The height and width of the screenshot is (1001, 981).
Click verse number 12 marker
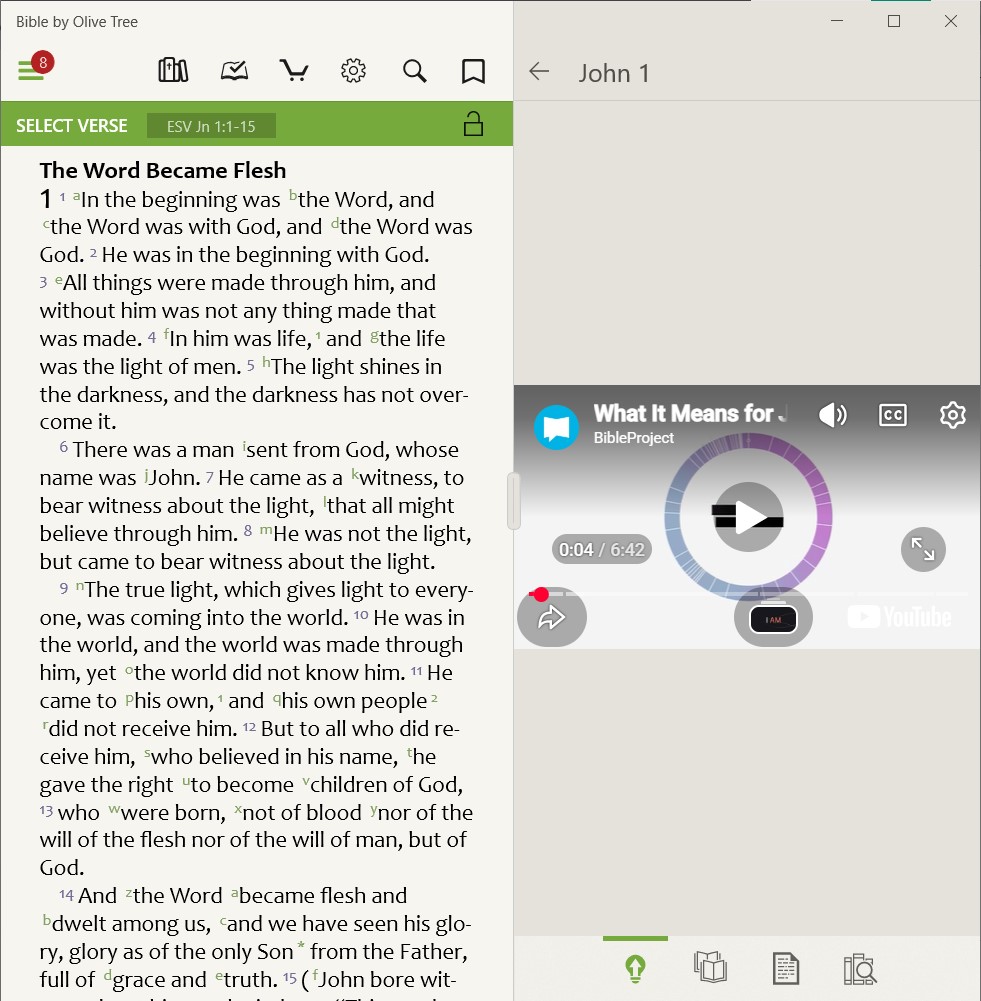point(250,727)
